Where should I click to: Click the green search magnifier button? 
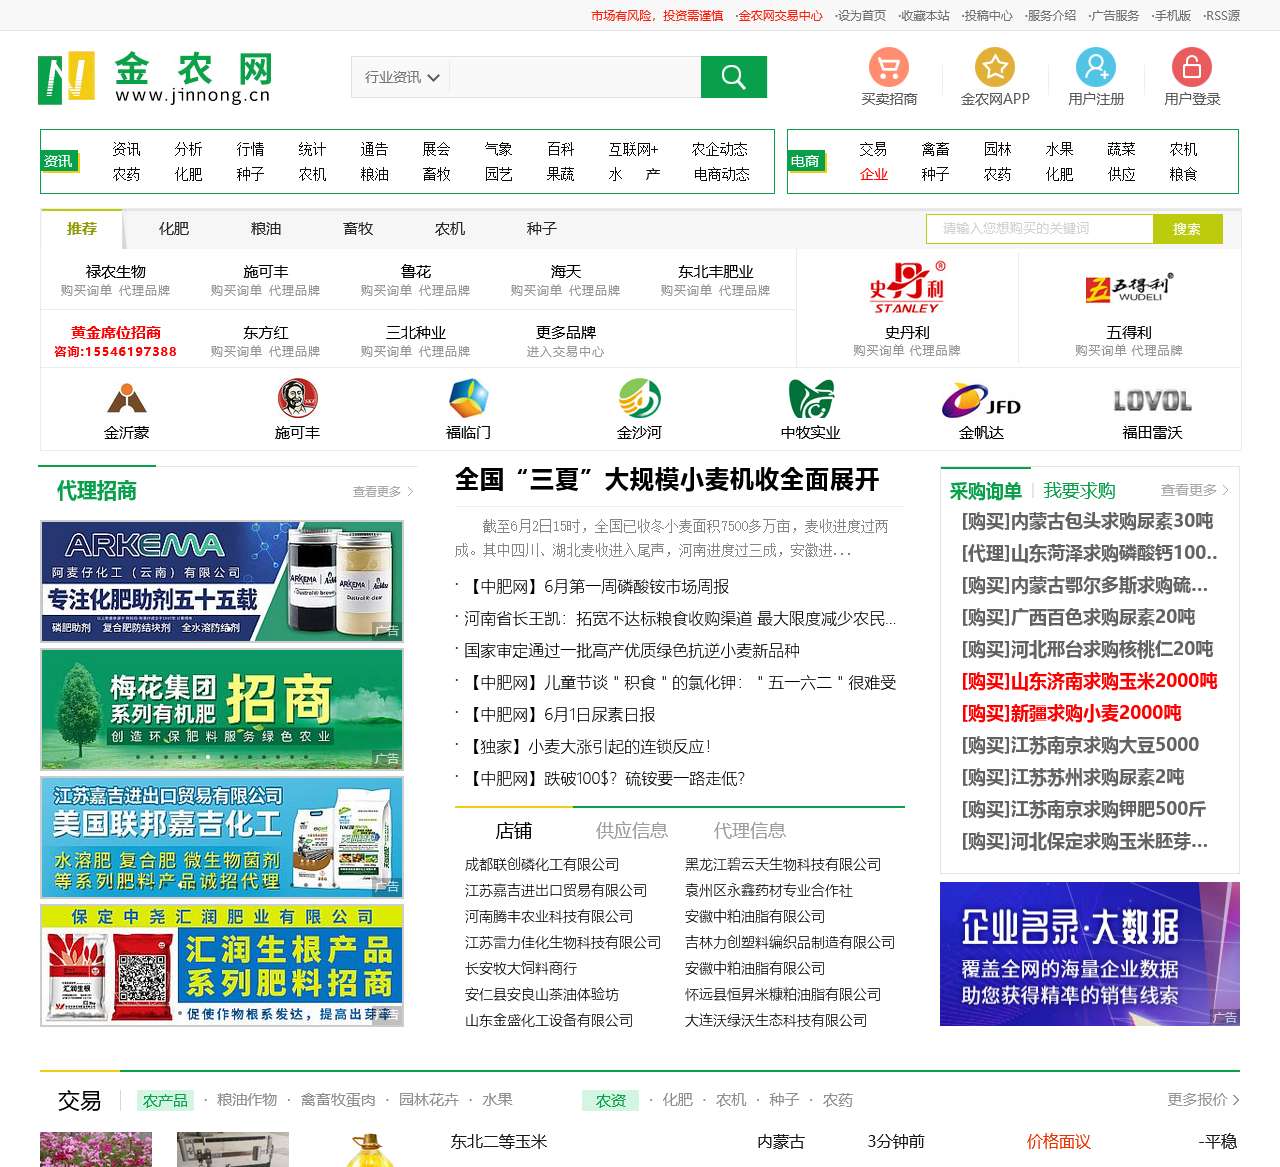(733, 77)
